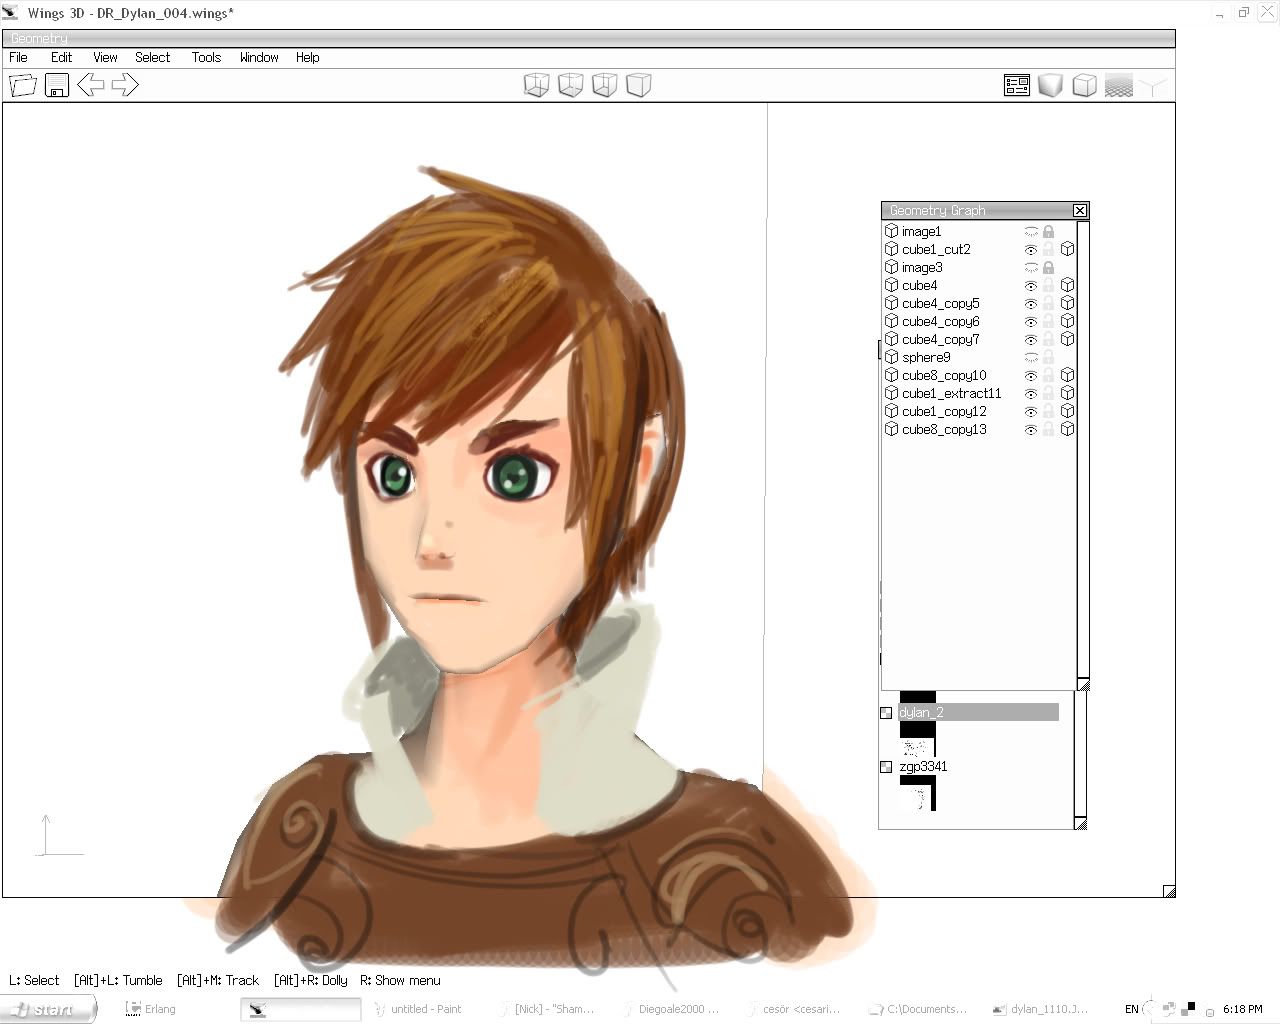The height and width of the screenshot is (1024, 1280).
Task: Click the object icon beside sphere9
Action: 891,357
